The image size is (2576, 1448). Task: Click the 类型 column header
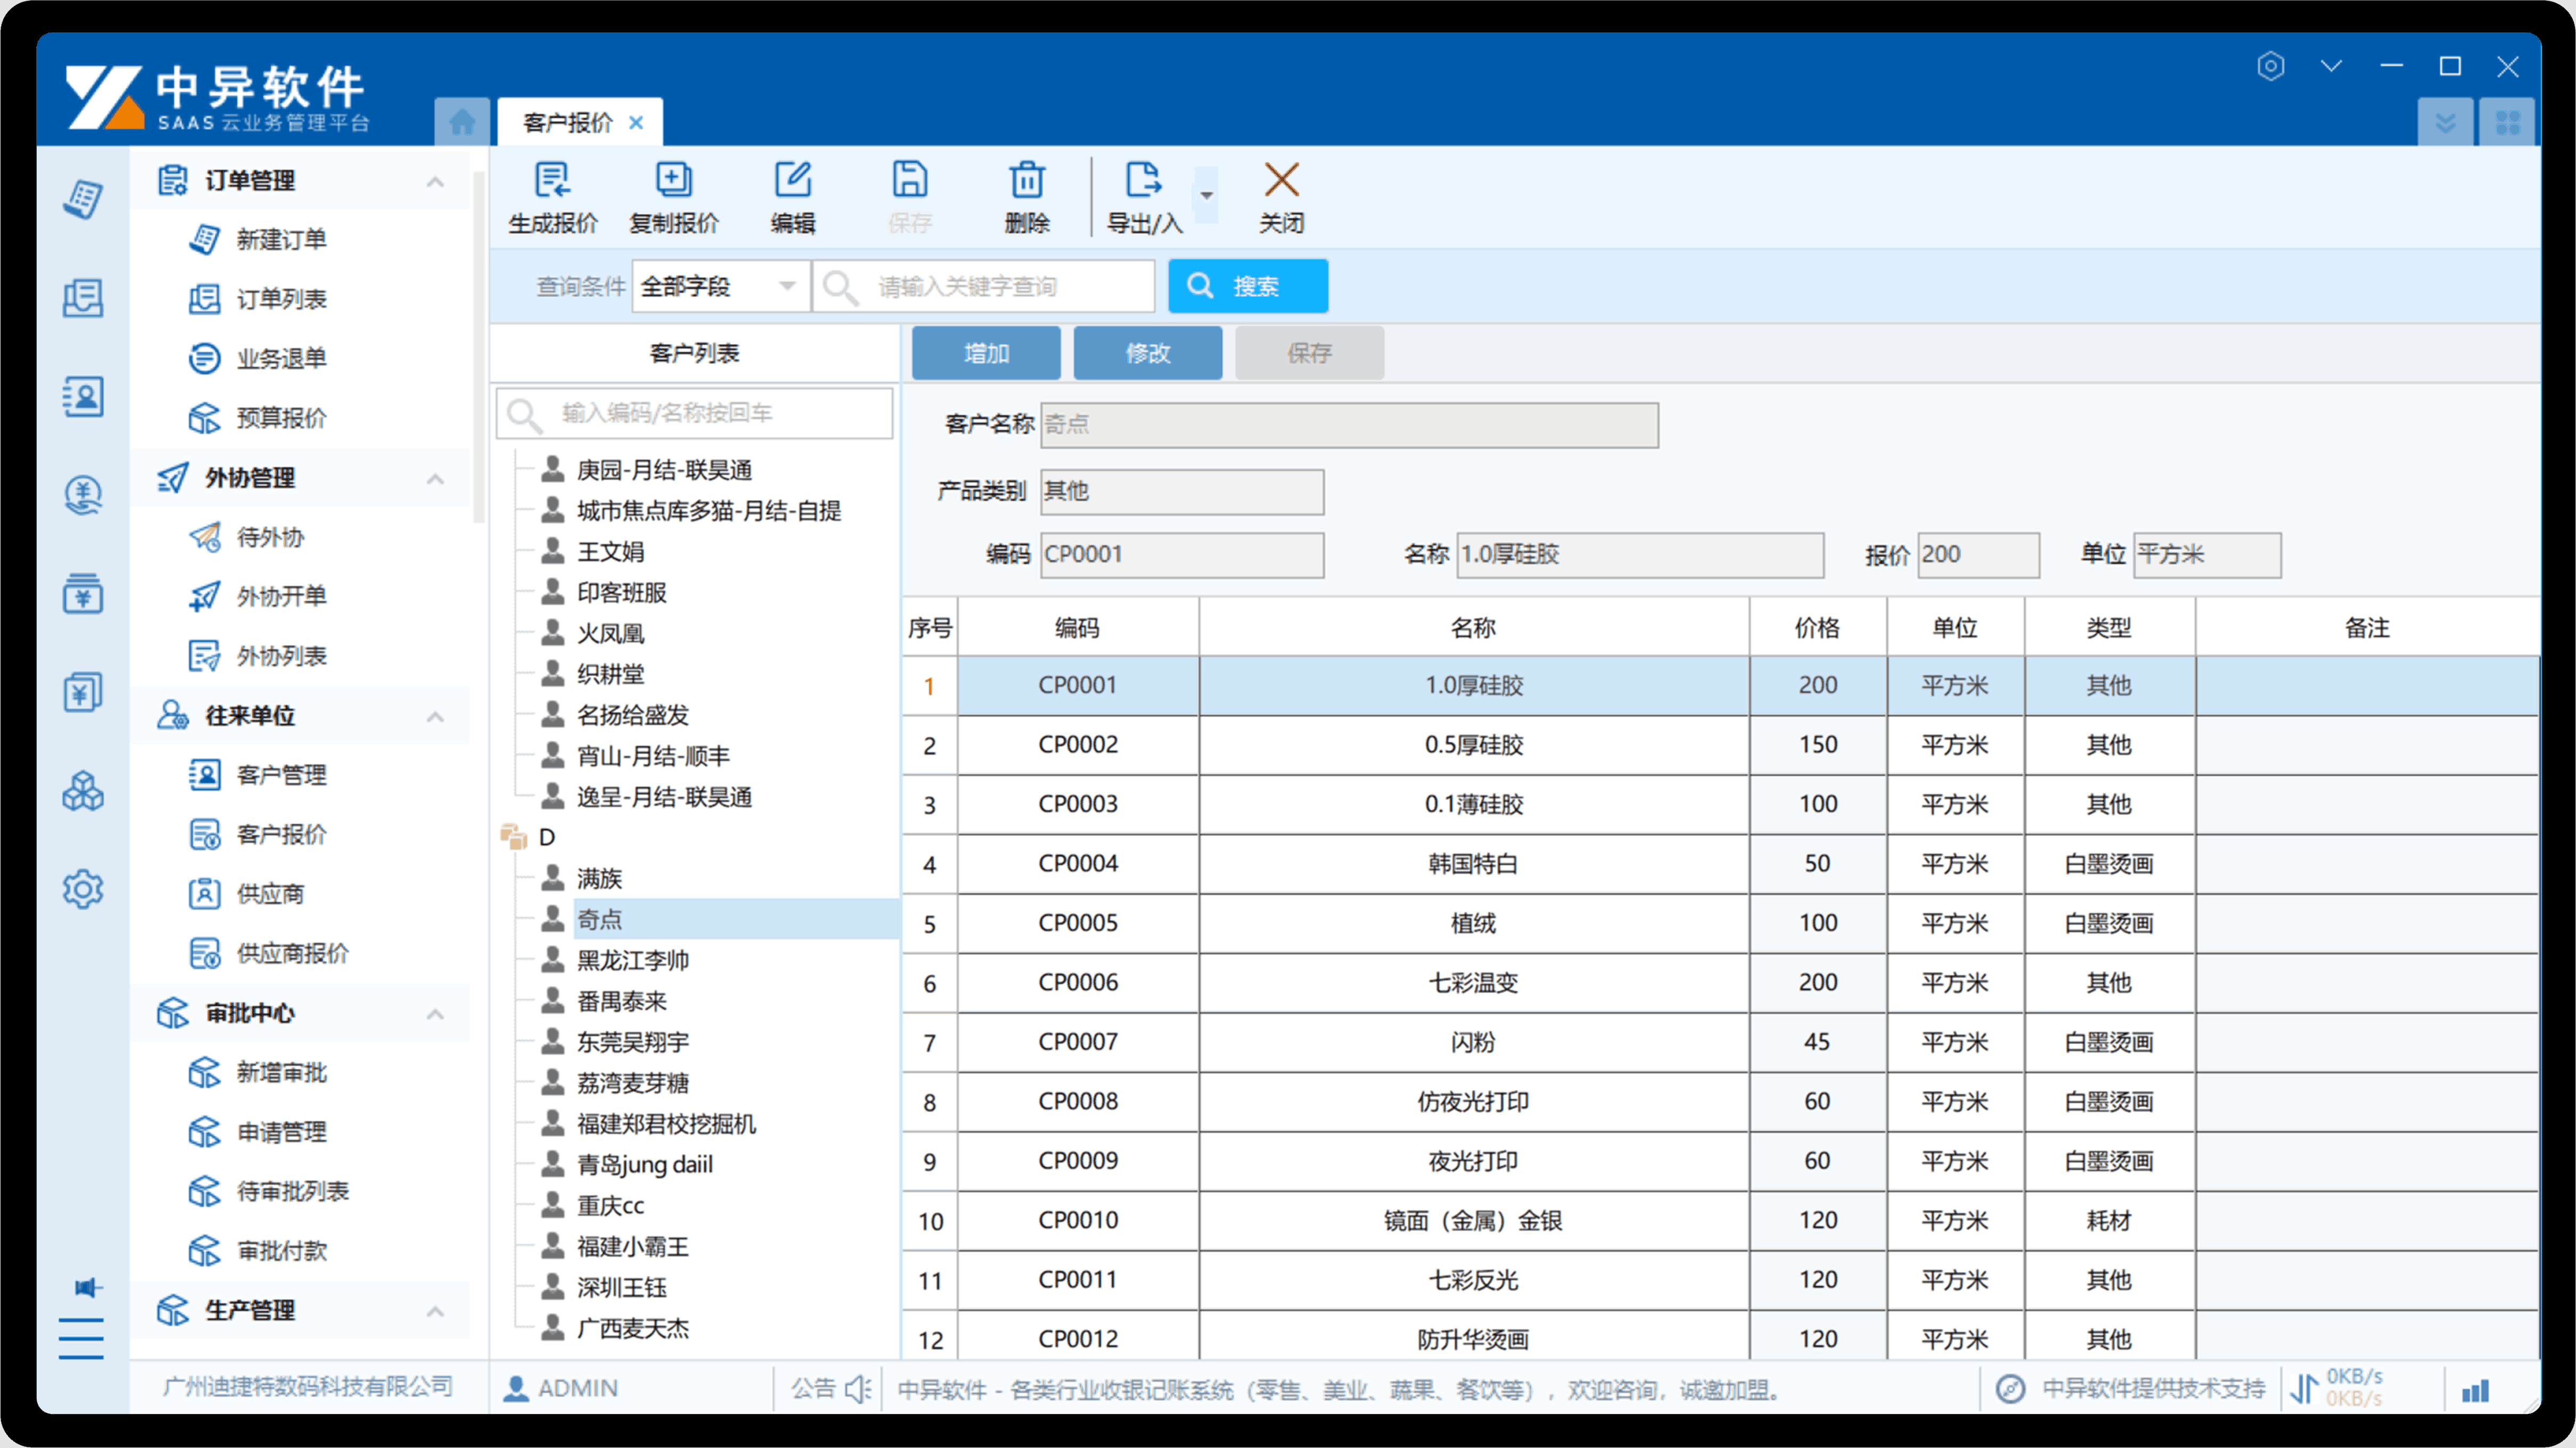point(2109,628)
